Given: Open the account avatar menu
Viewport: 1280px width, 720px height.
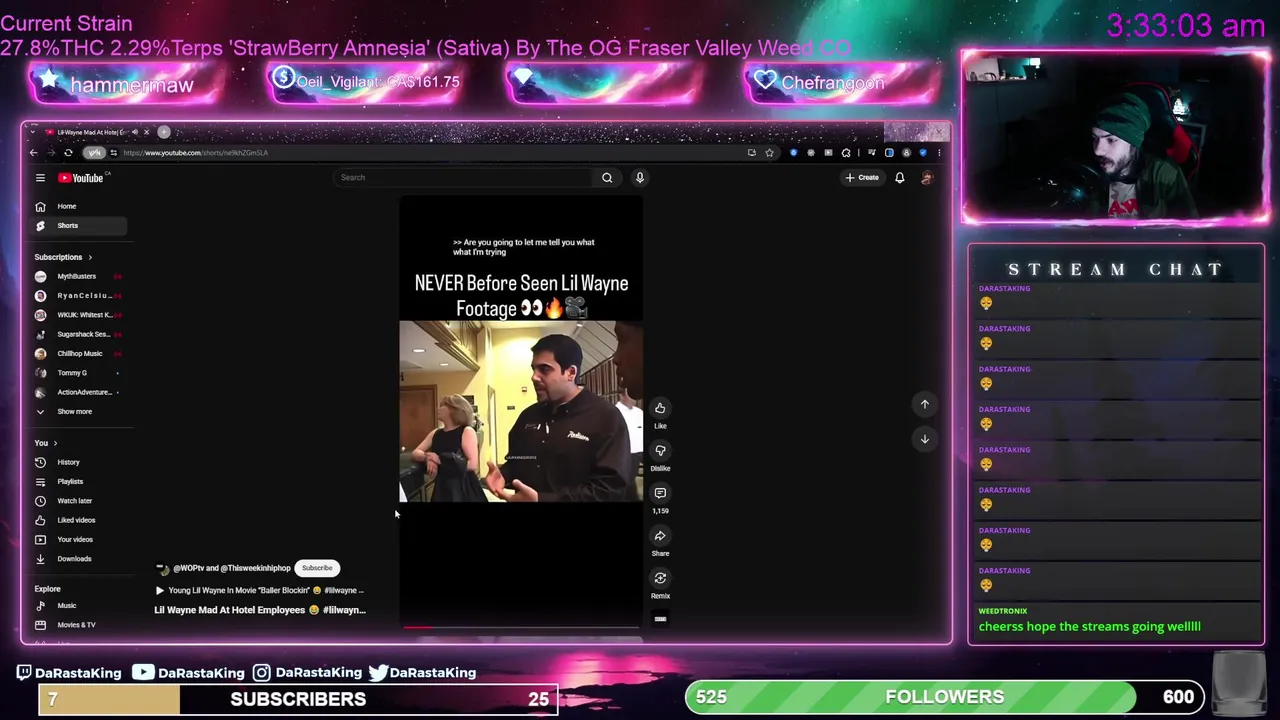Looking at the screenshot, I should pos(927,178).
